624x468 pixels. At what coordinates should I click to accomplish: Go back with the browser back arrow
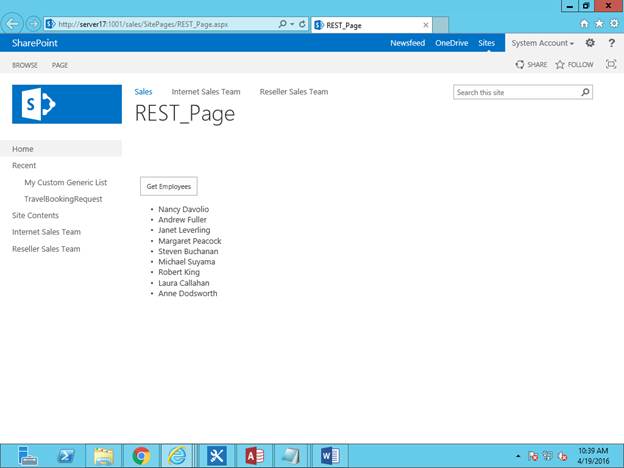(12, 24)
